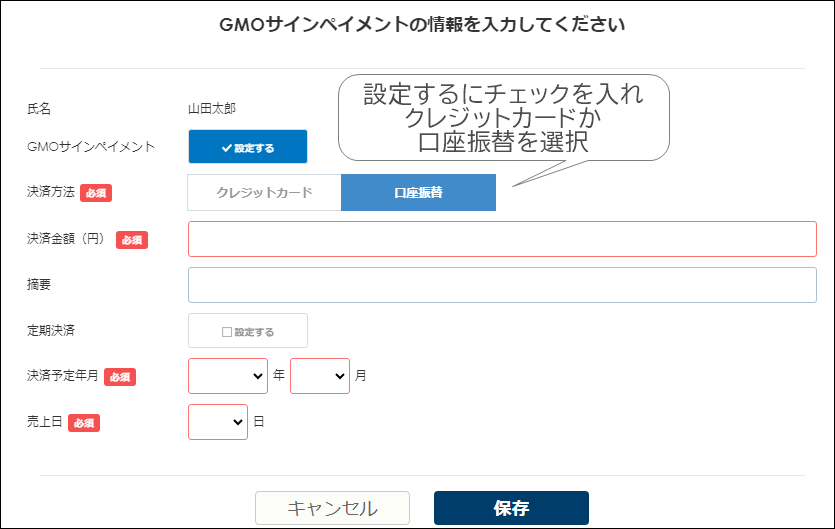Click the 定期決済 label
Image resolution: width=835 pixels, height=529 pixels.
[51, 330]
